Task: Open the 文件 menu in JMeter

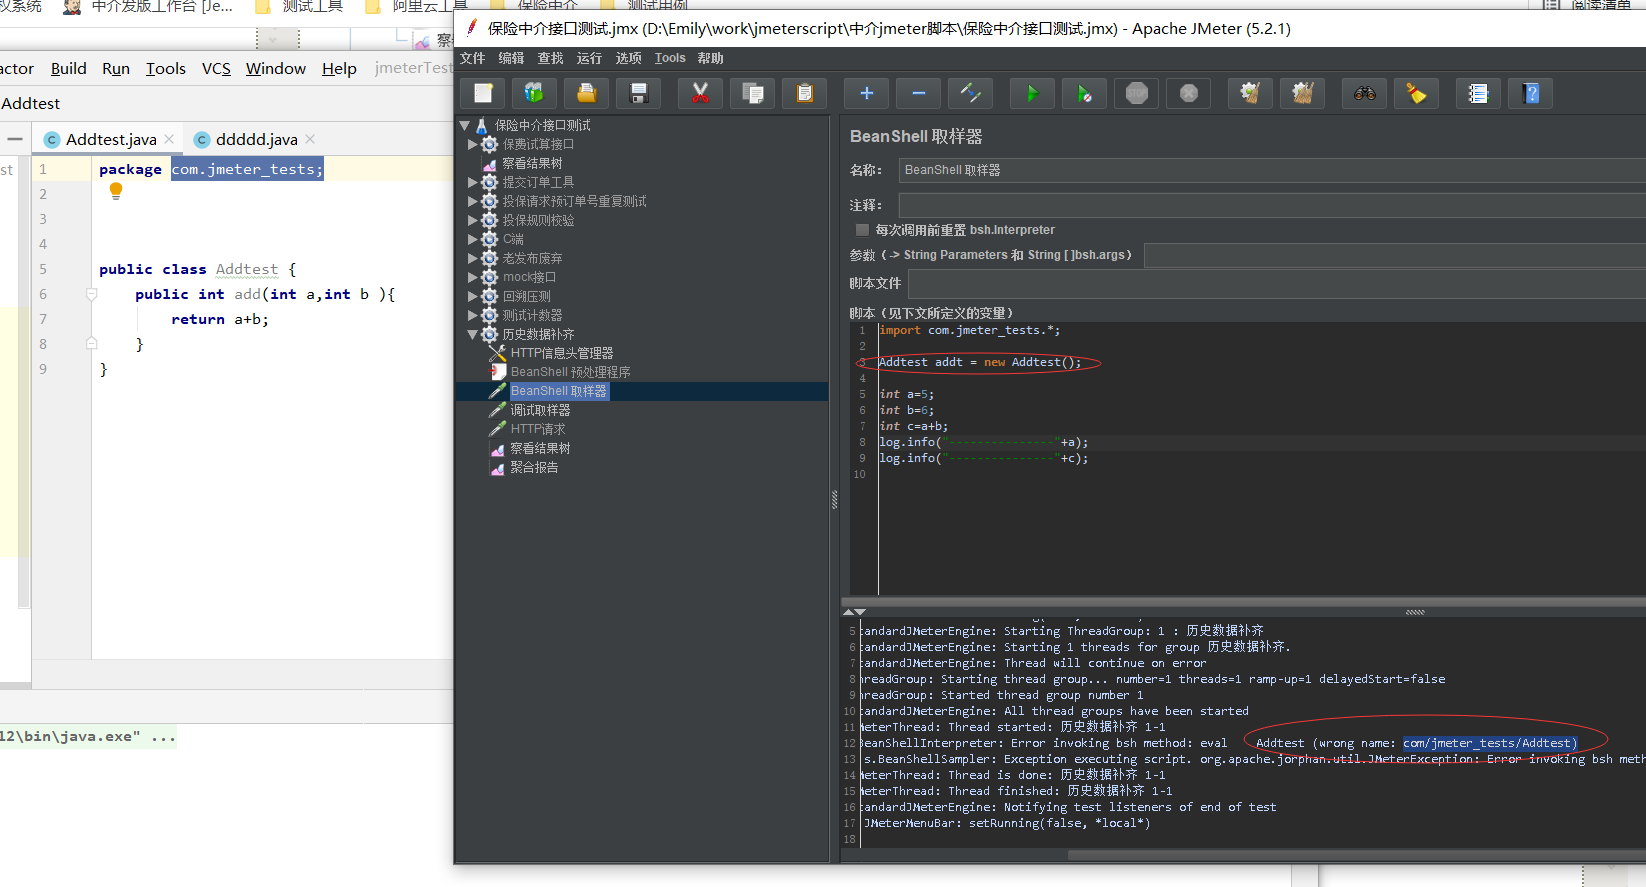Action: (x=472, y=58)
